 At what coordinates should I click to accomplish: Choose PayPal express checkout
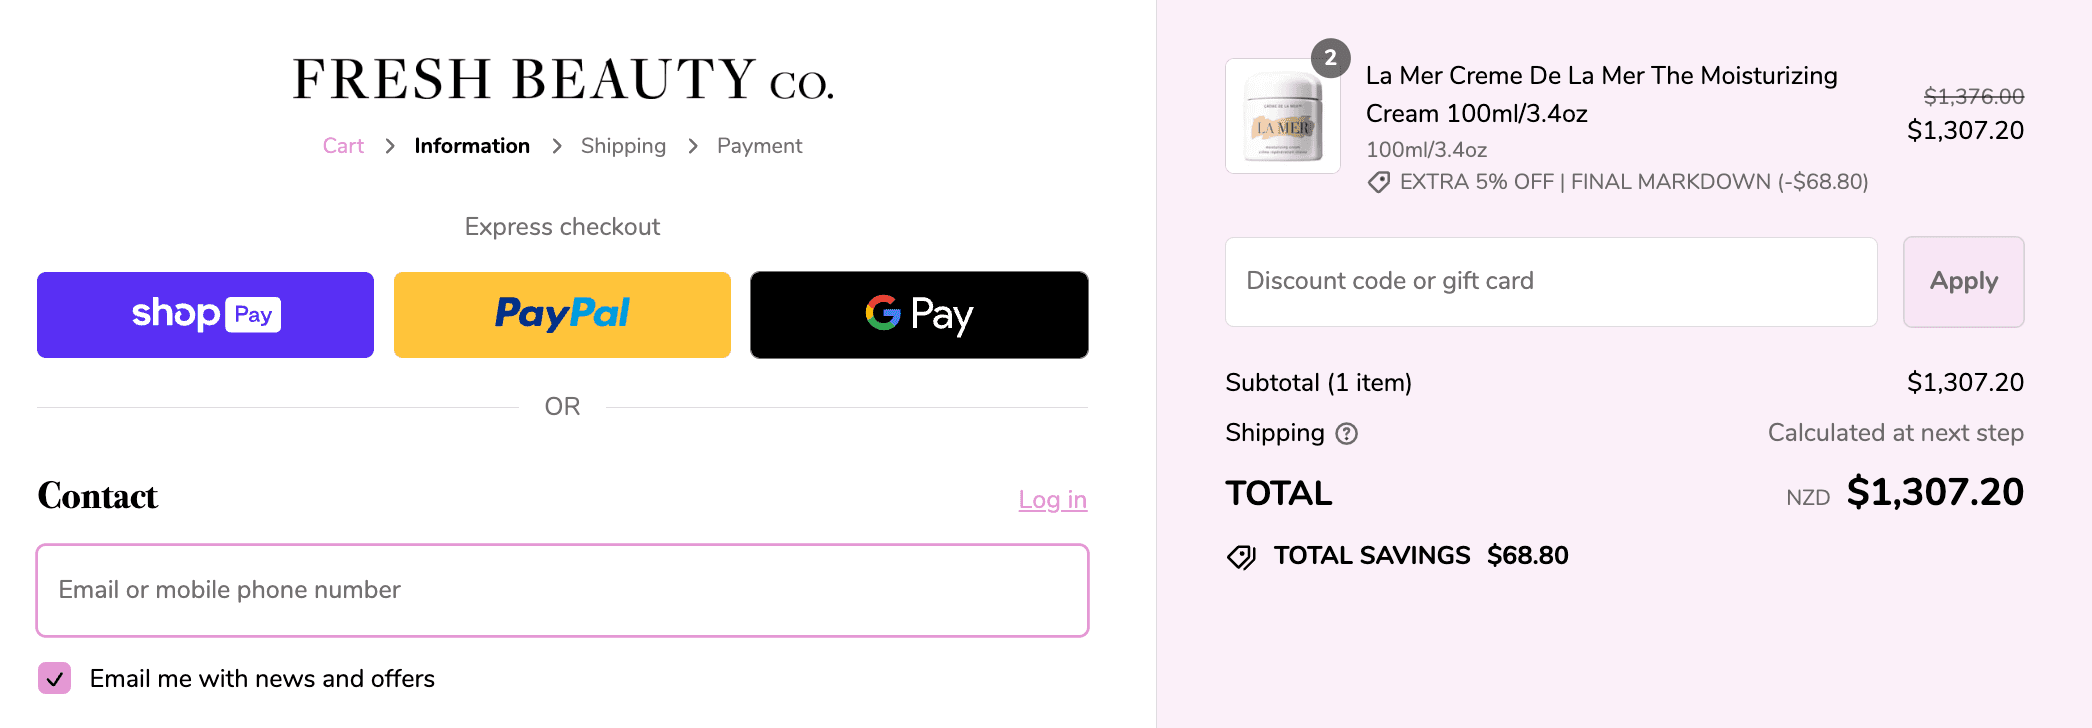pos(562,315)
